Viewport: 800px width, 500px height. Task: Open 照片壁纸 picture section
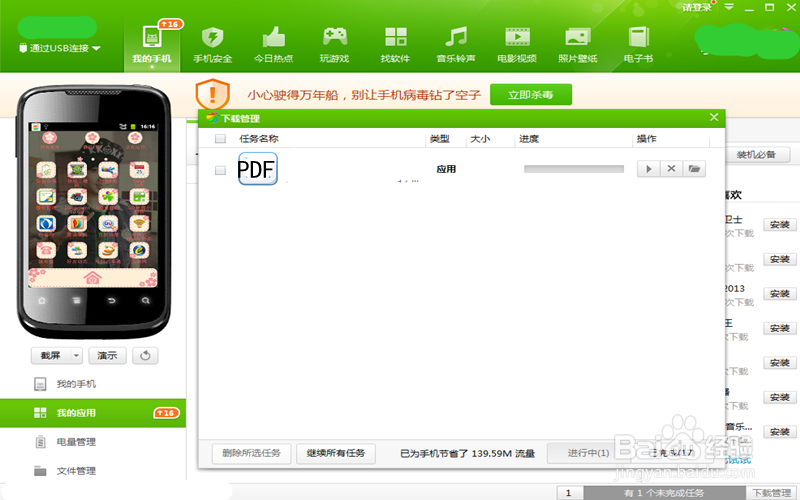tap(578, 45)
